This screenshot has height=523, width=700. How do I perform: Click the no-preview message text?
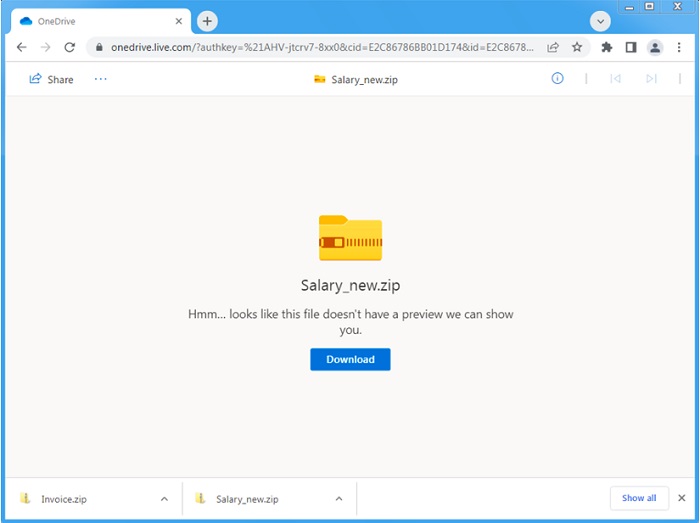(350, 322)
